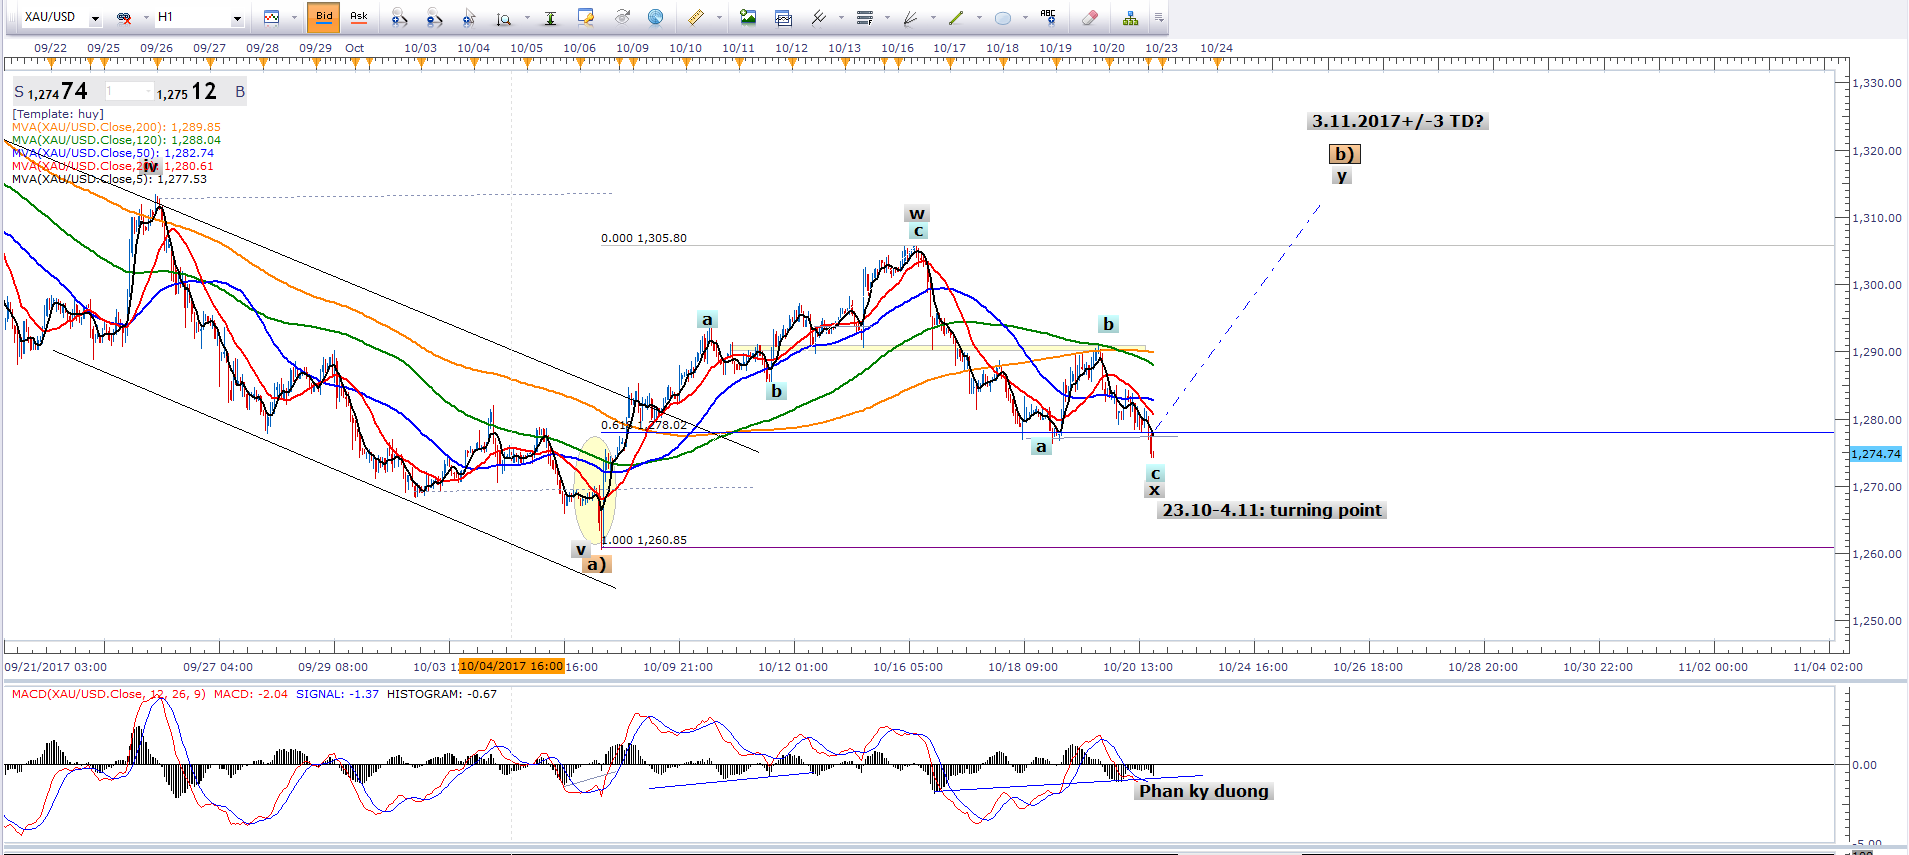1909x855 pixels.
Task: Click the zoom out magnifier icon
Action: pos(434,17)
